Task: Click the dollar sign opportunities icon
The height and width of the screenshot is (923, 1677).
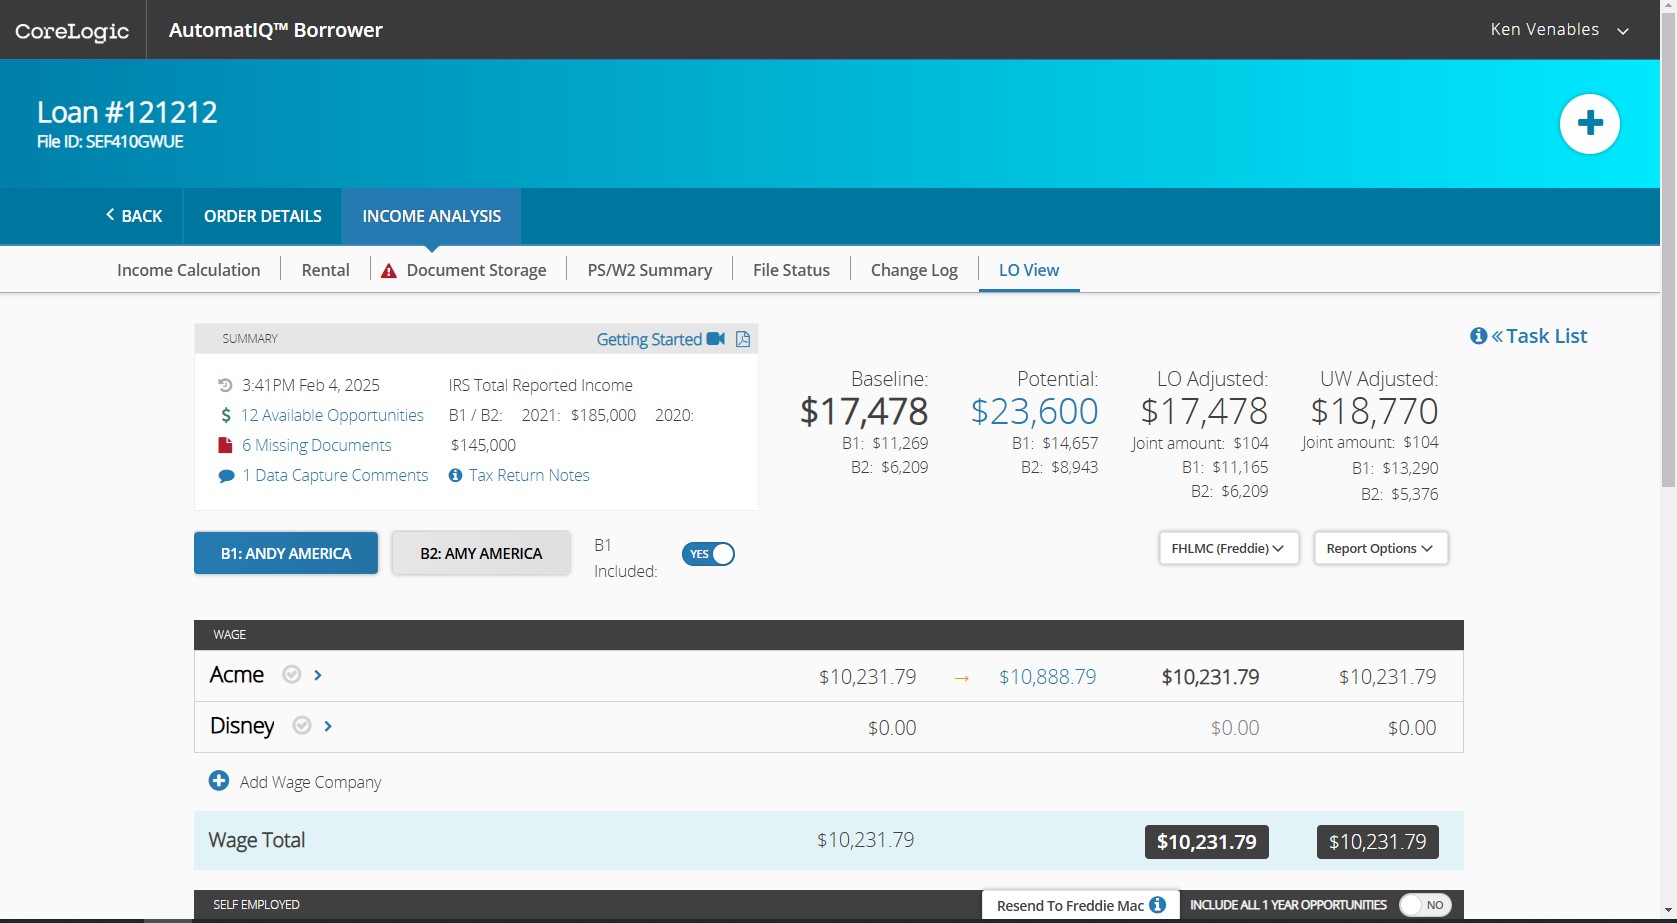Action: [x=226, y=415]
